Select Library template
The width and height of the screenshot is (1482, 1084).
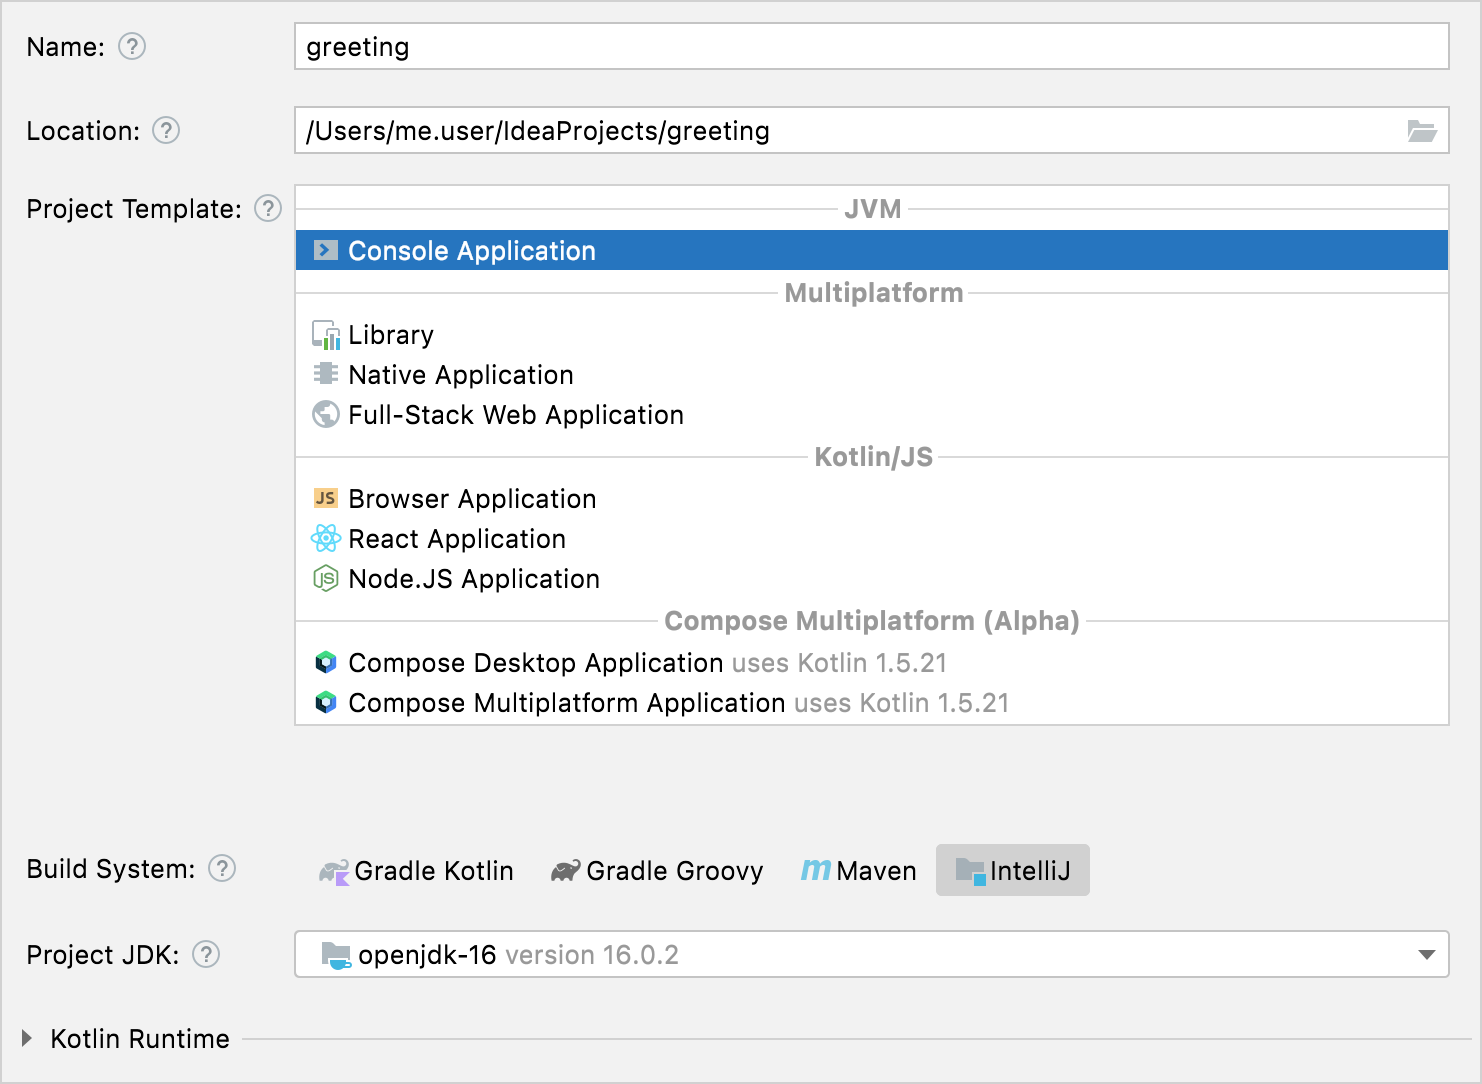coord(872,335)
